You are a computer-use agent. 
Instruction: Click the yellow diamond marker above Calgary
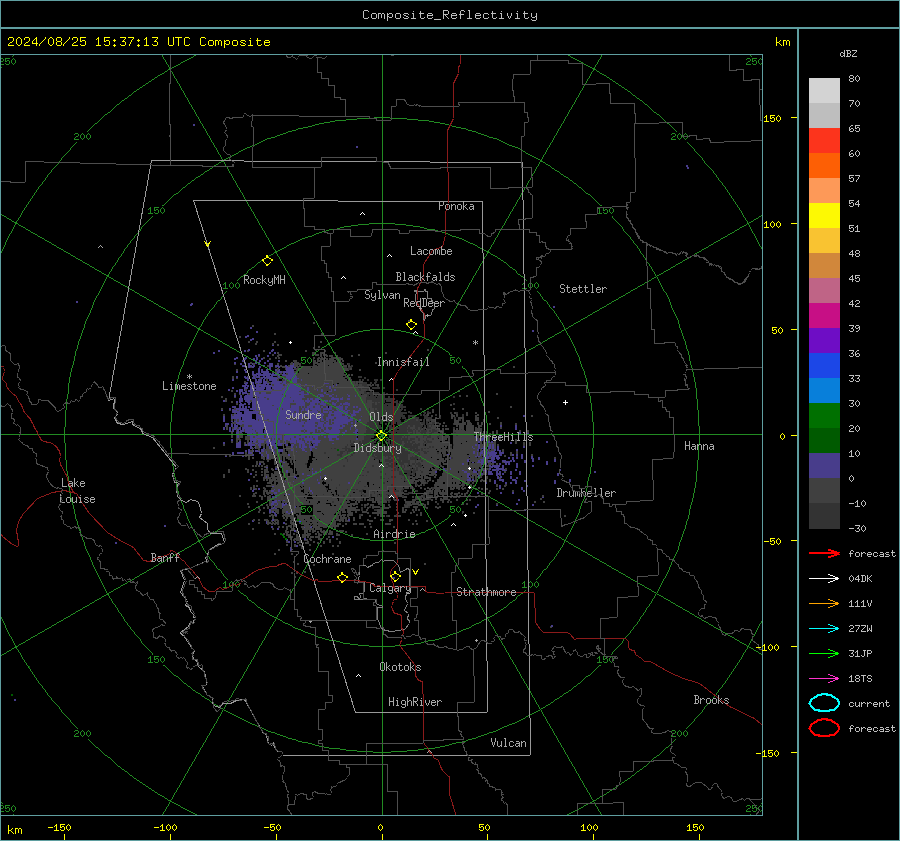395,576
